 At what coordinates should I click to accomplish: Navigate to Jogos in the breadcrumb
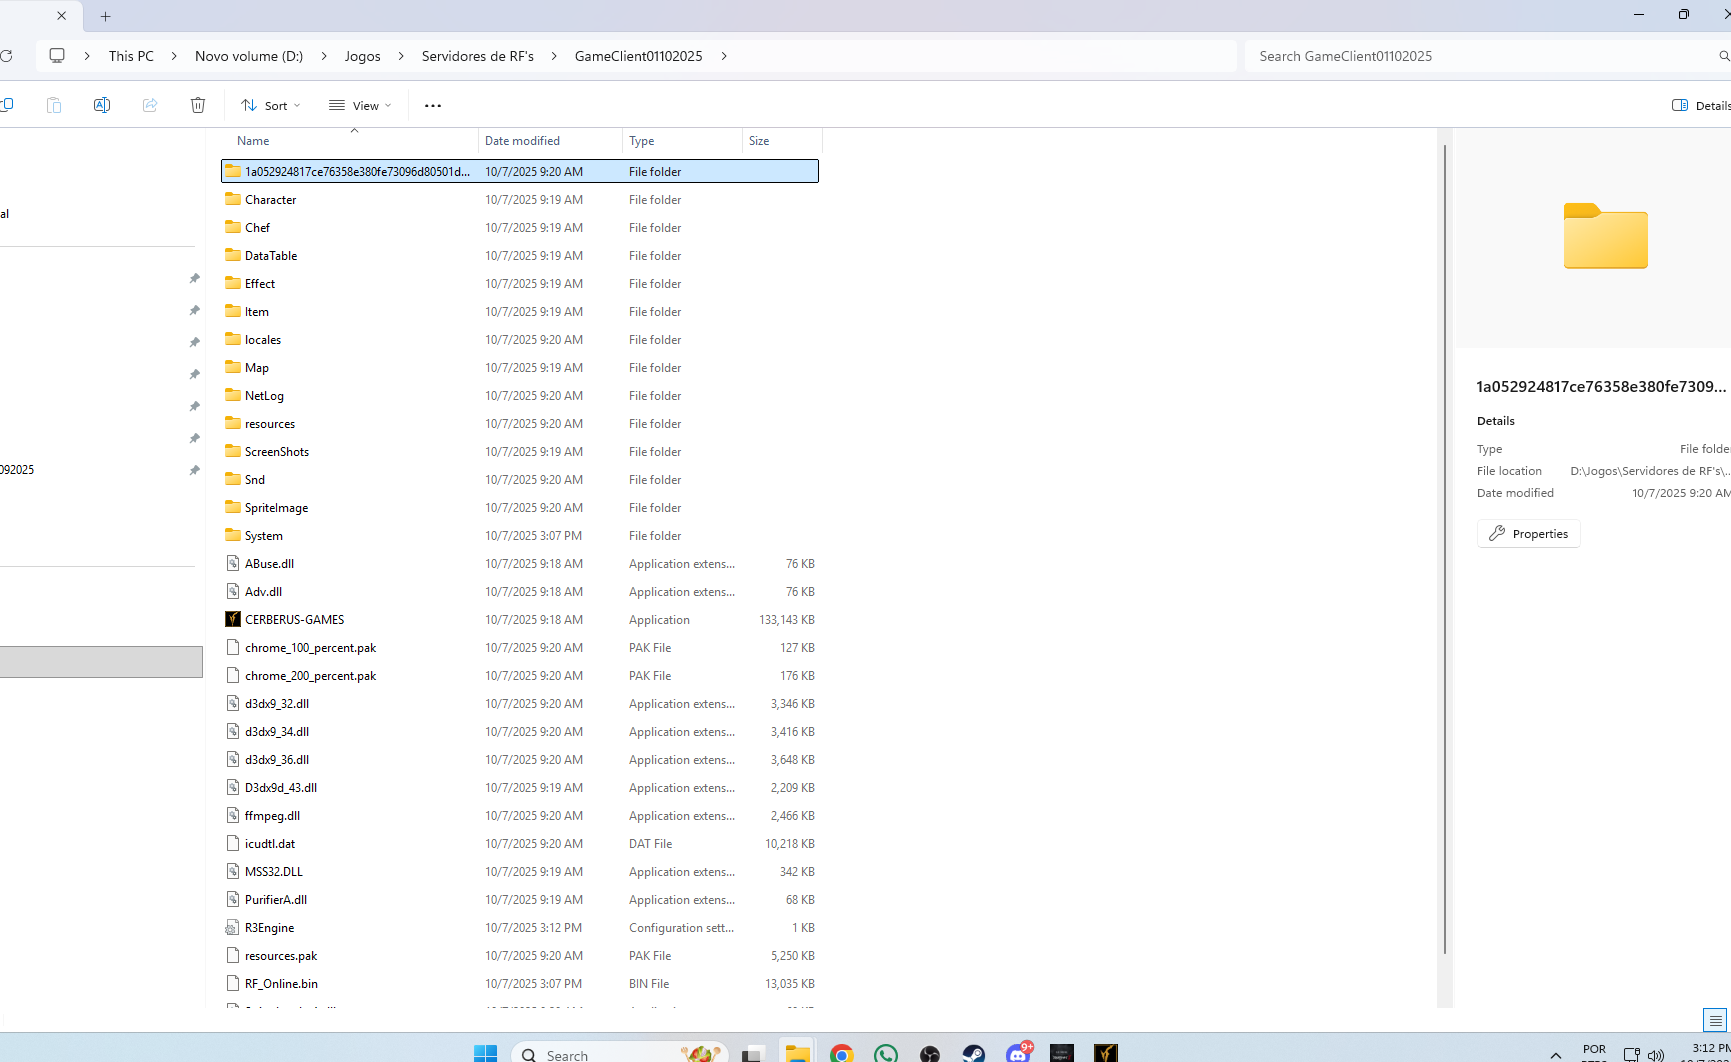362,56
